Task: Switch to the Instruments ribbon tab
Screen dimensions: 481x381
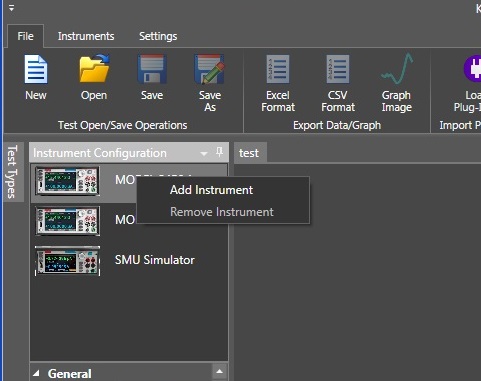Action: (x=86, y=36)
